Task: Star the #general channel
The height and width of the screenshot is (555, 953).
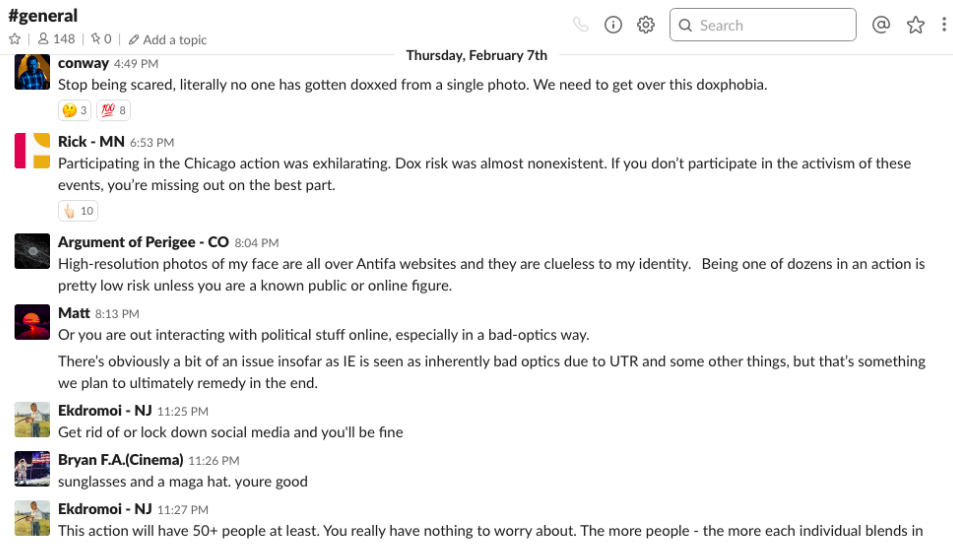Action: click(15, 40)
